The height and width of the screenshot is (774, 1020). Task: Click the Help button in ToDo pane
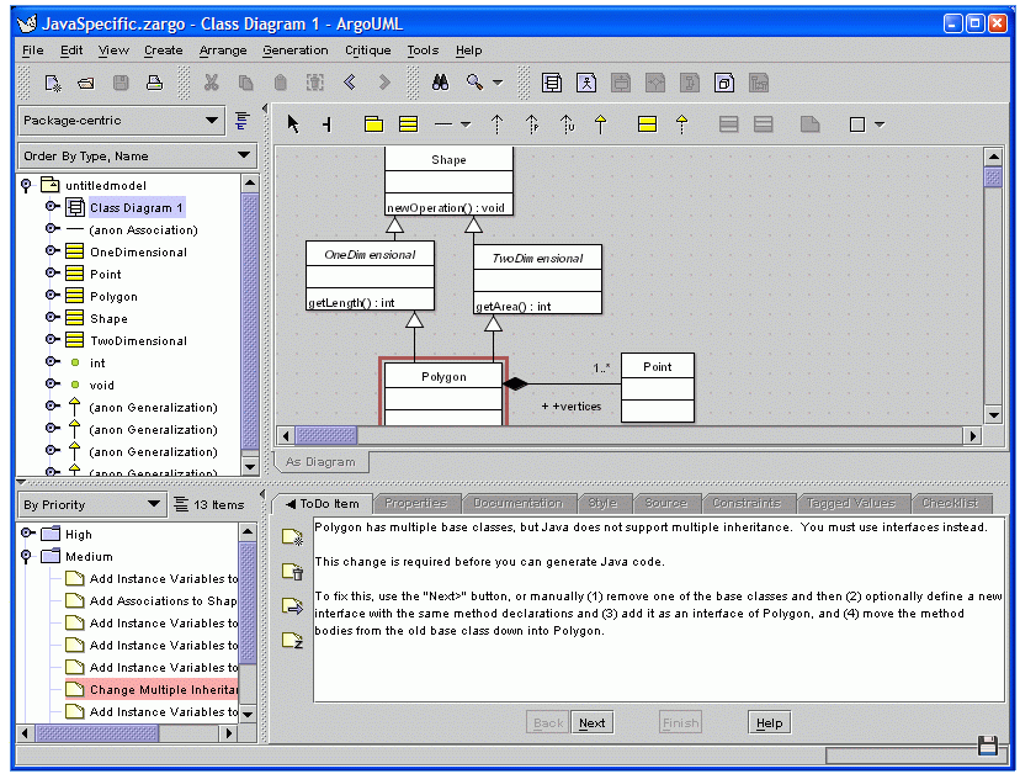[x=769, y=723]
